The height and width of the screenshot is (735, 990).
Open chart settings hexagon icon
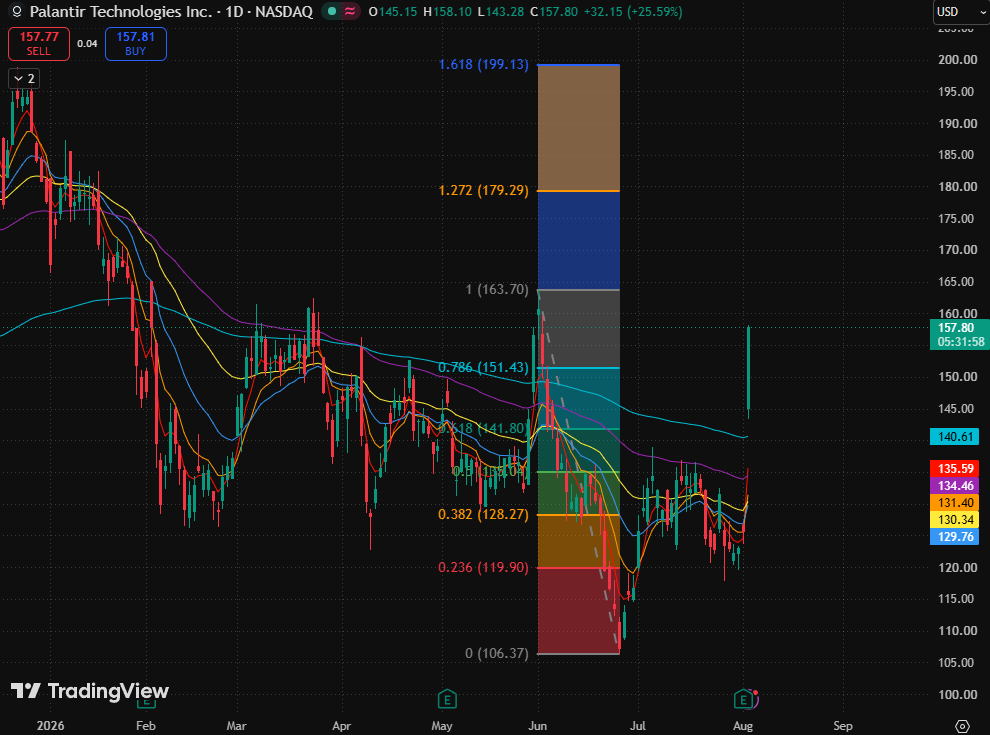coord(962,726)
